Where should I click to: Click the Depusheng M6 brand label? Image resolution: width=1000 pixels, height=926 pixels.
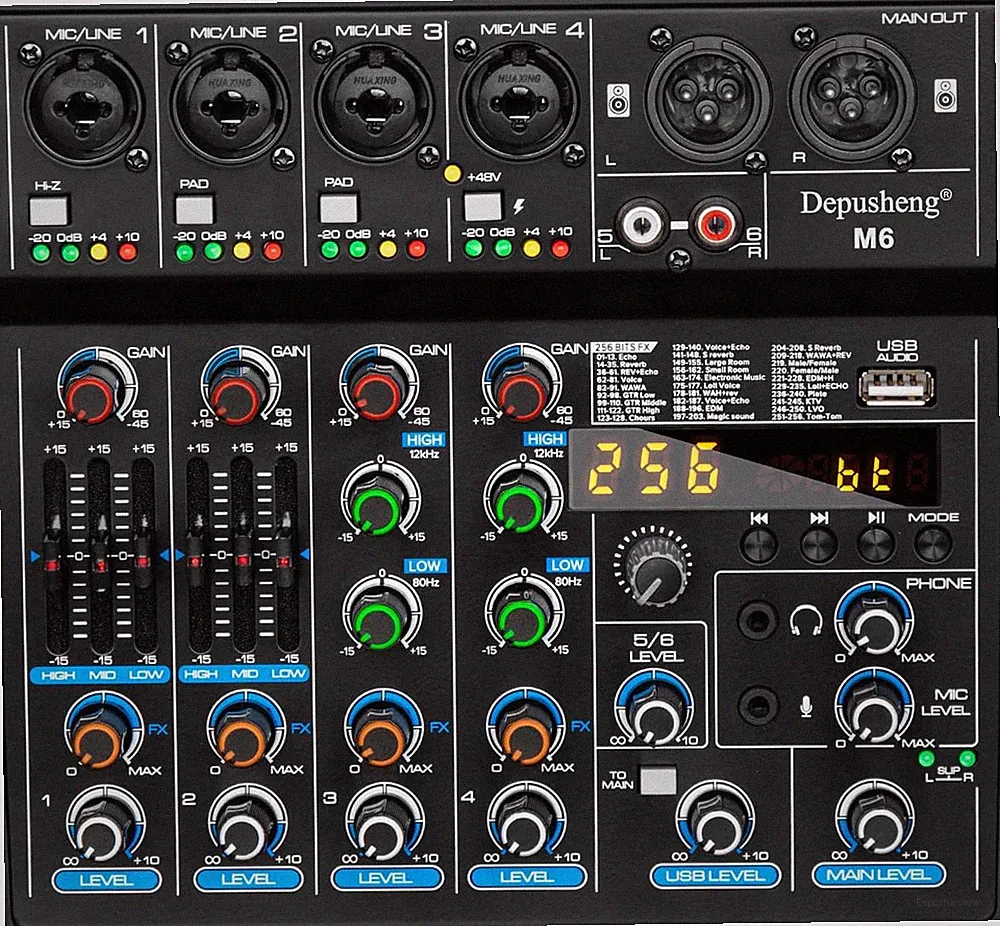[x=876, y=219]
